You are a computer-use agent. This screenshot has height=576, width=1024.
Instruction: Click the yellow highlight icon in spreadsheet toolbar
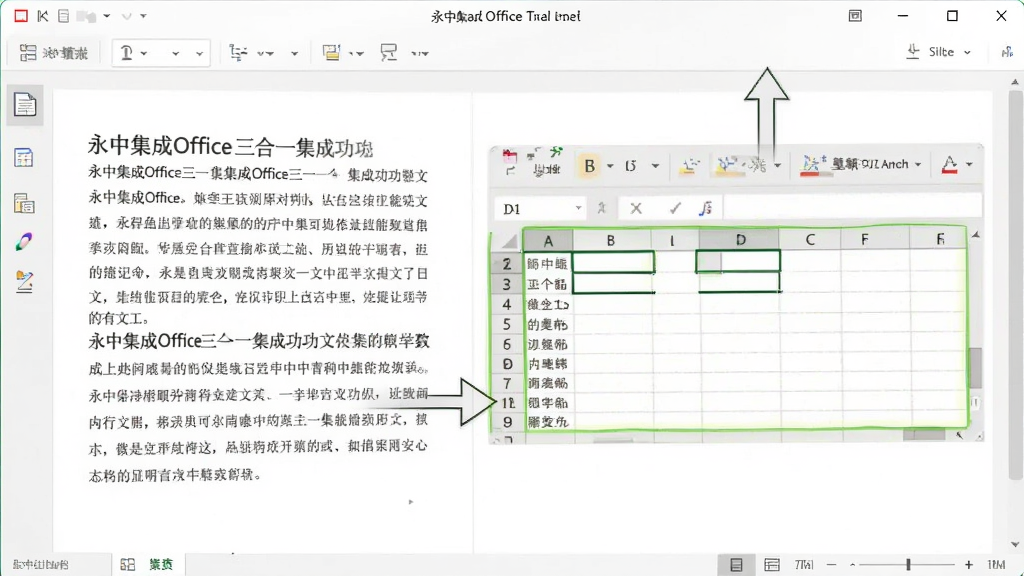688,166
